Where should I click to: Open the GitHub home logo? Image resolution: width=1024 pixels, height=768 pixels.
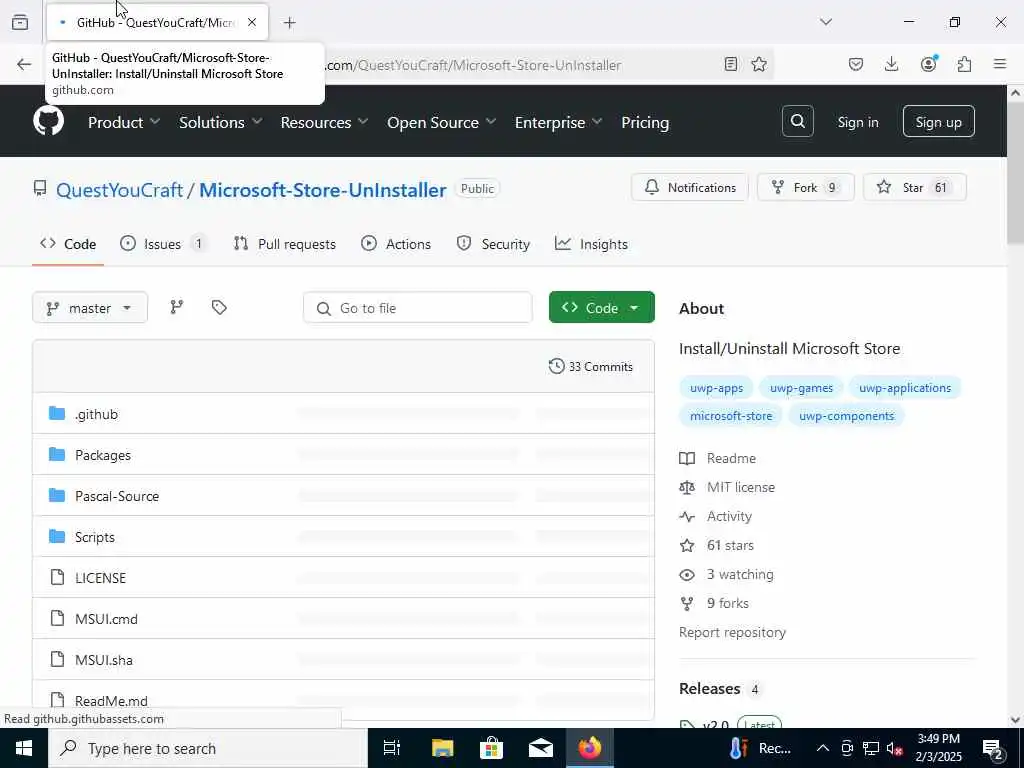point(48,121)
